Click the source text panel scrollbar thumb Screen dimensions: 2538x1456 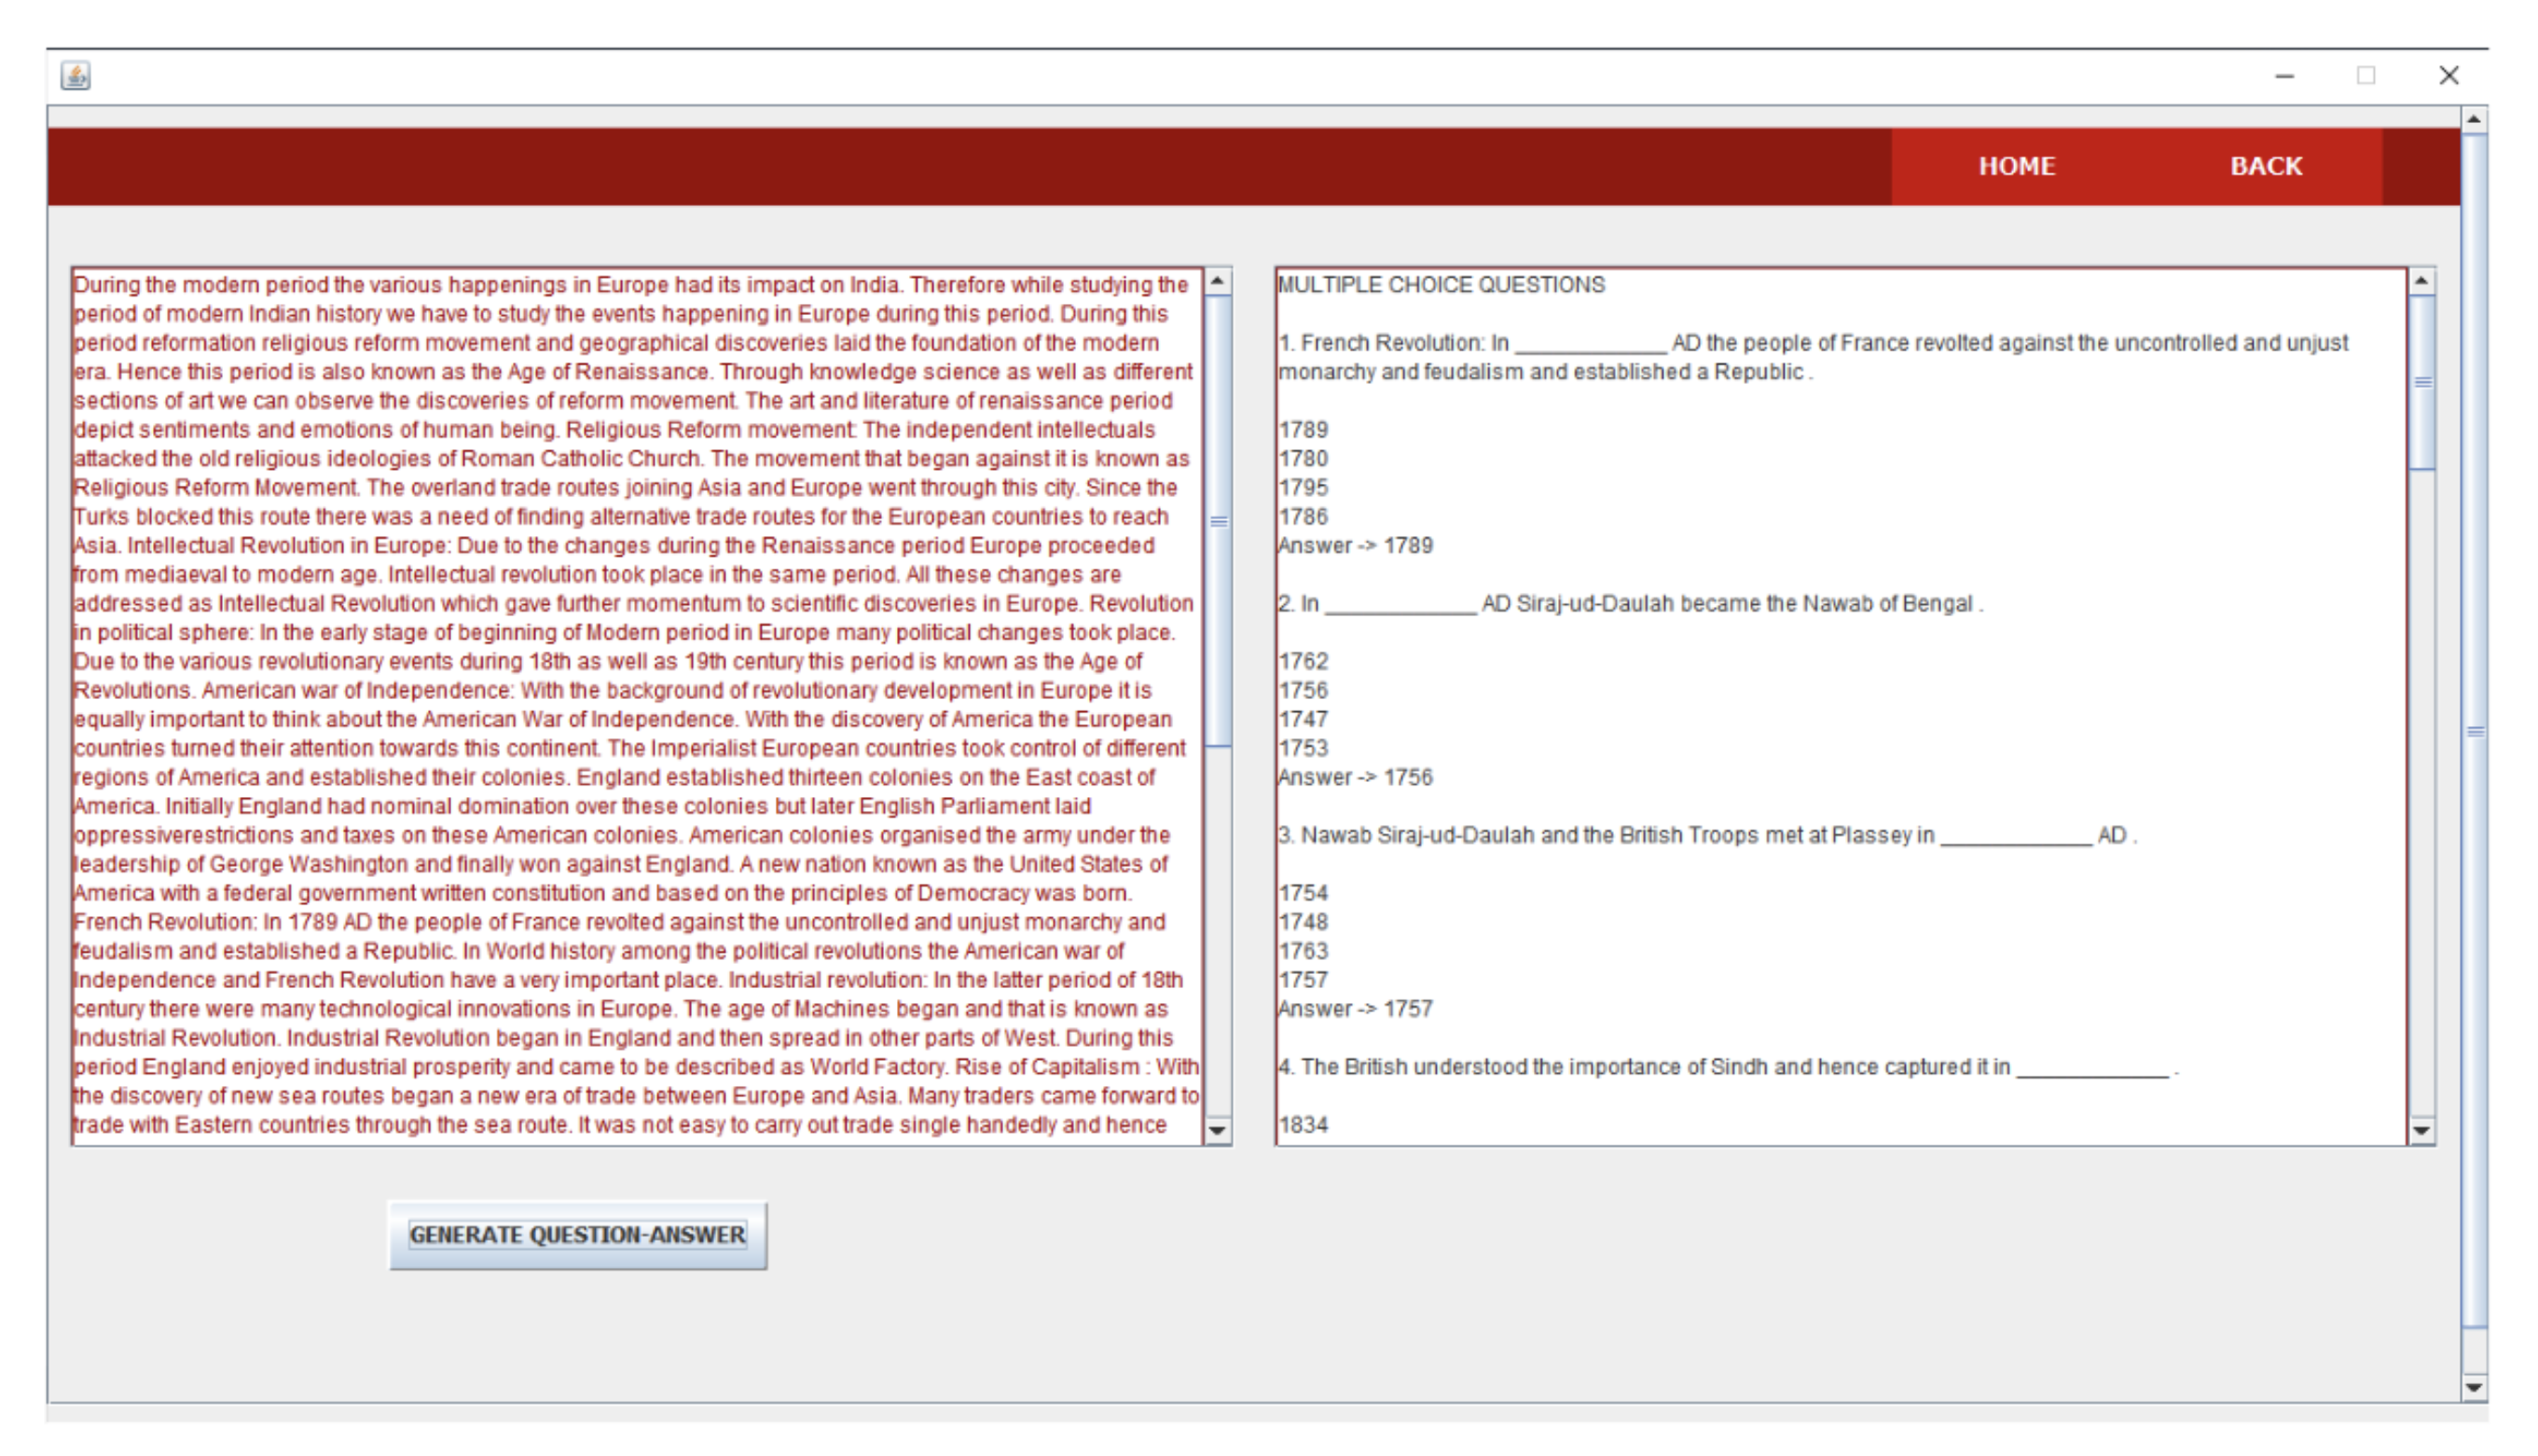tap(1217, 520)
